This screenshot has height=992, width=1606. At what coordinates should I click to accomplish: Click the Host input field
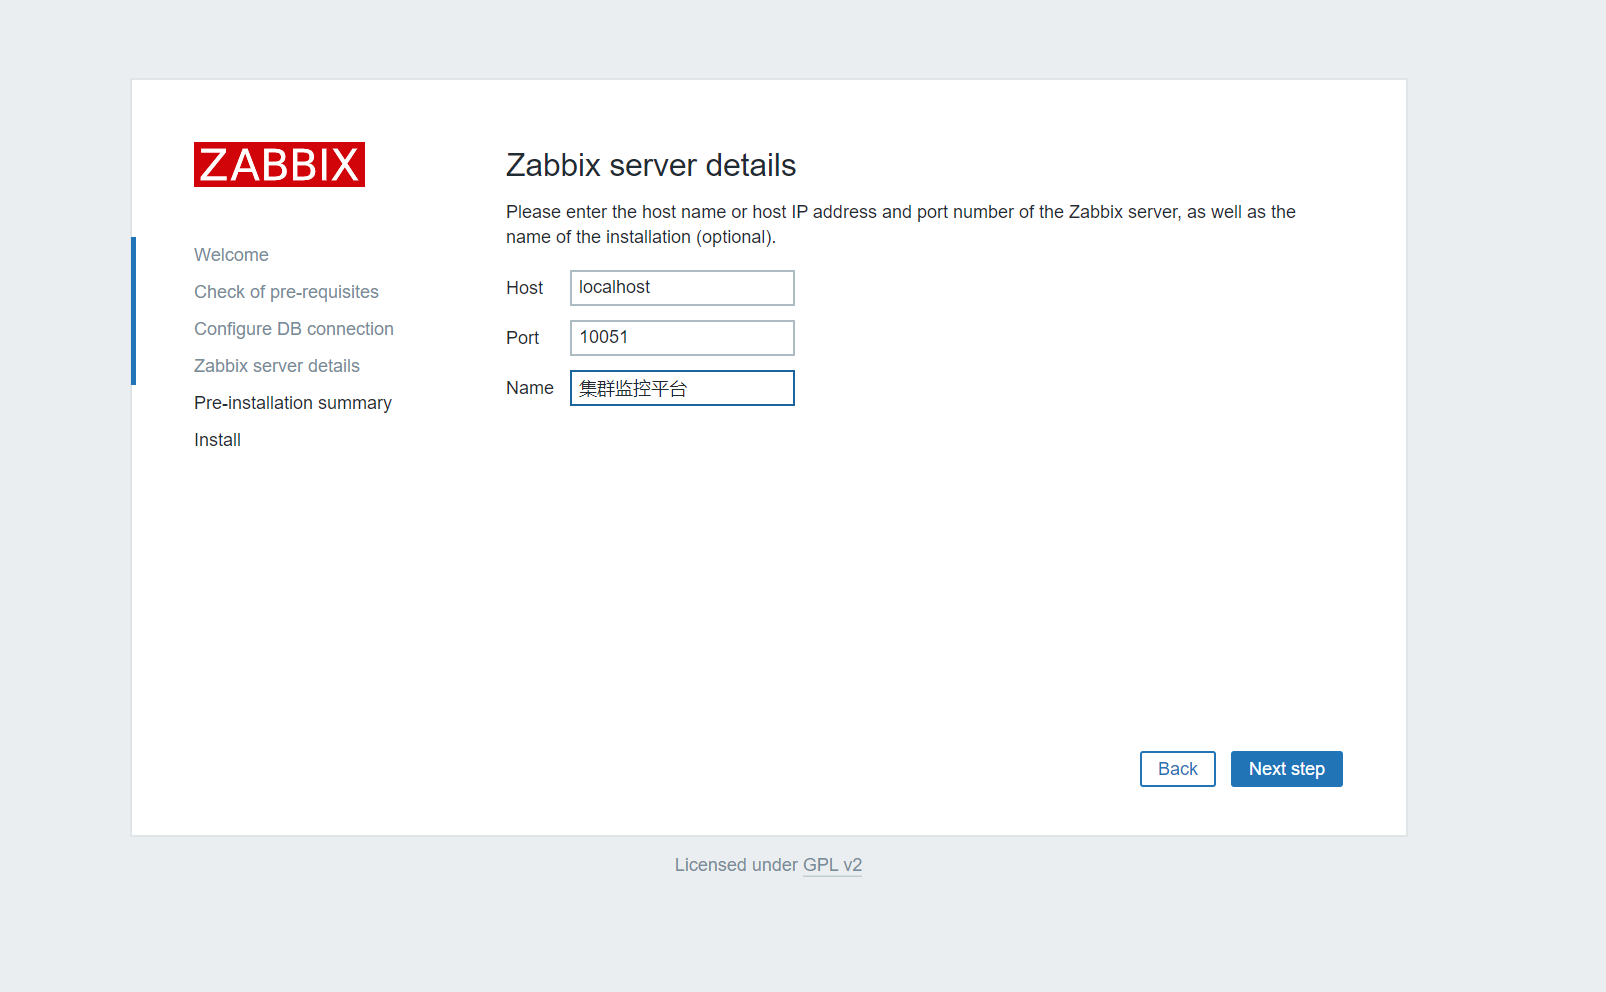click(682, 288)
